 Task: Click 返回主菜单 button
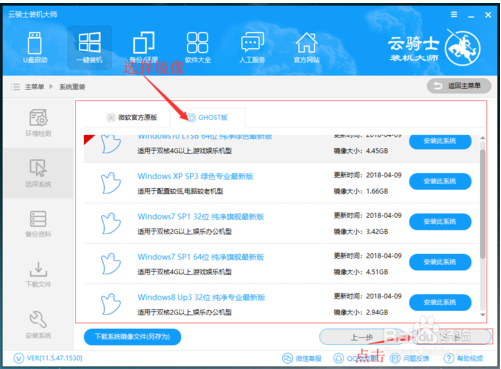coord(459,86)
